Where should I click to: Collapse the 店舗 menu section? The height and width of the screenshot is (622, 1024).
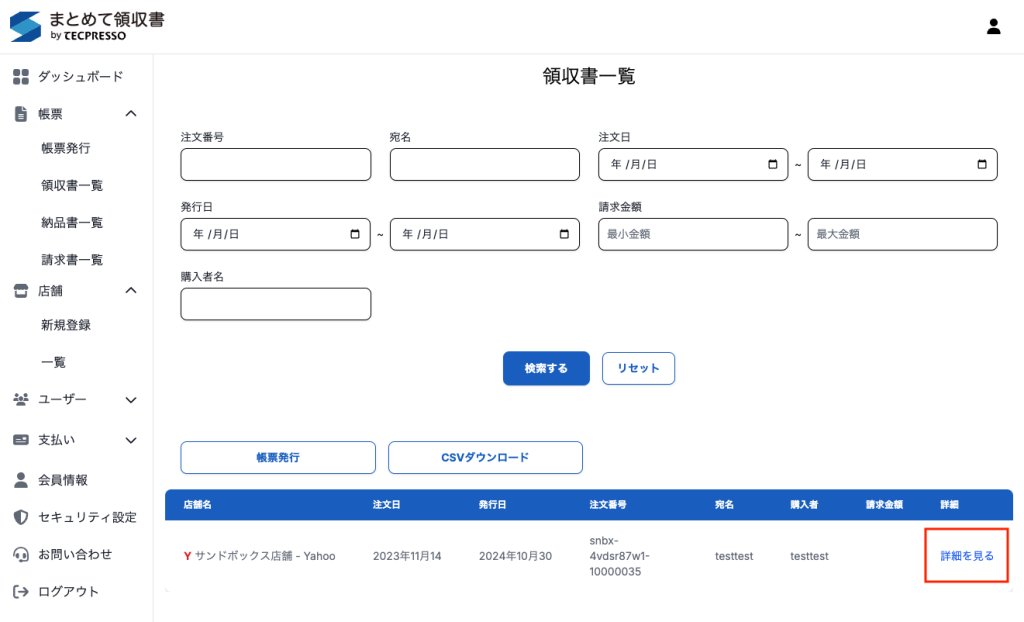[131, 290]
